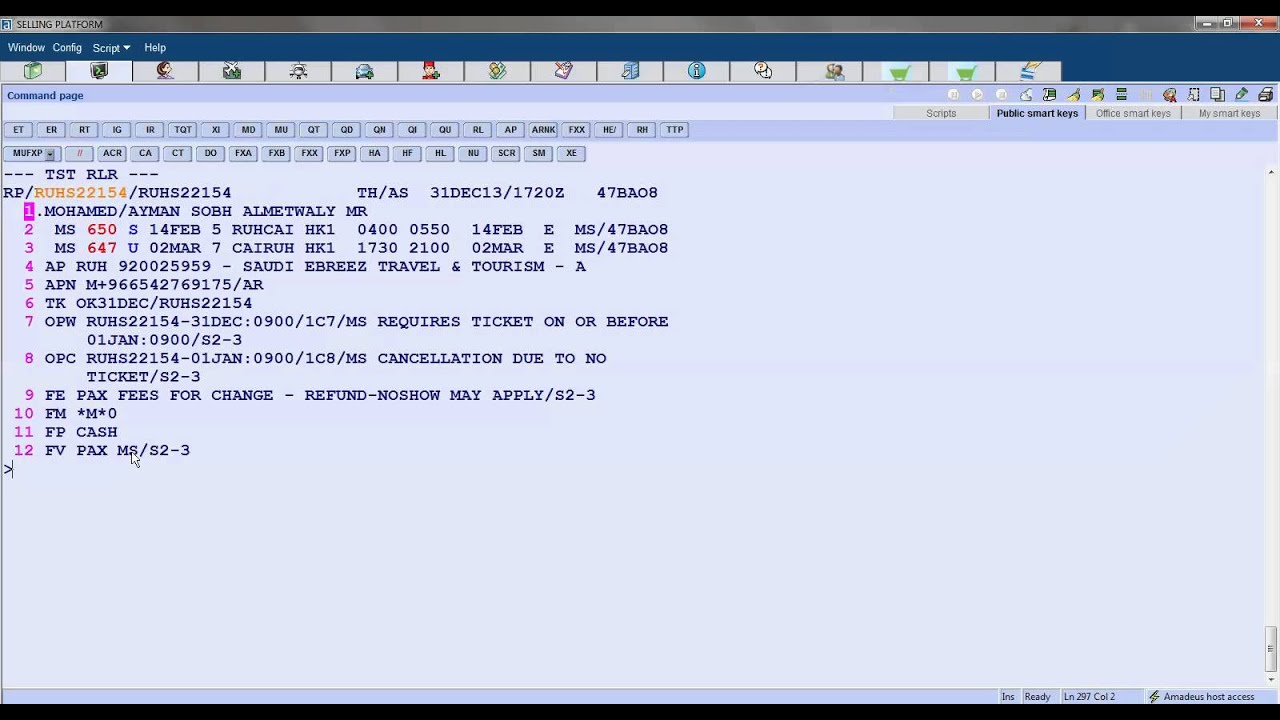Click the FXP smart key button
The image size is (1280, 720).
click(342, 154)
